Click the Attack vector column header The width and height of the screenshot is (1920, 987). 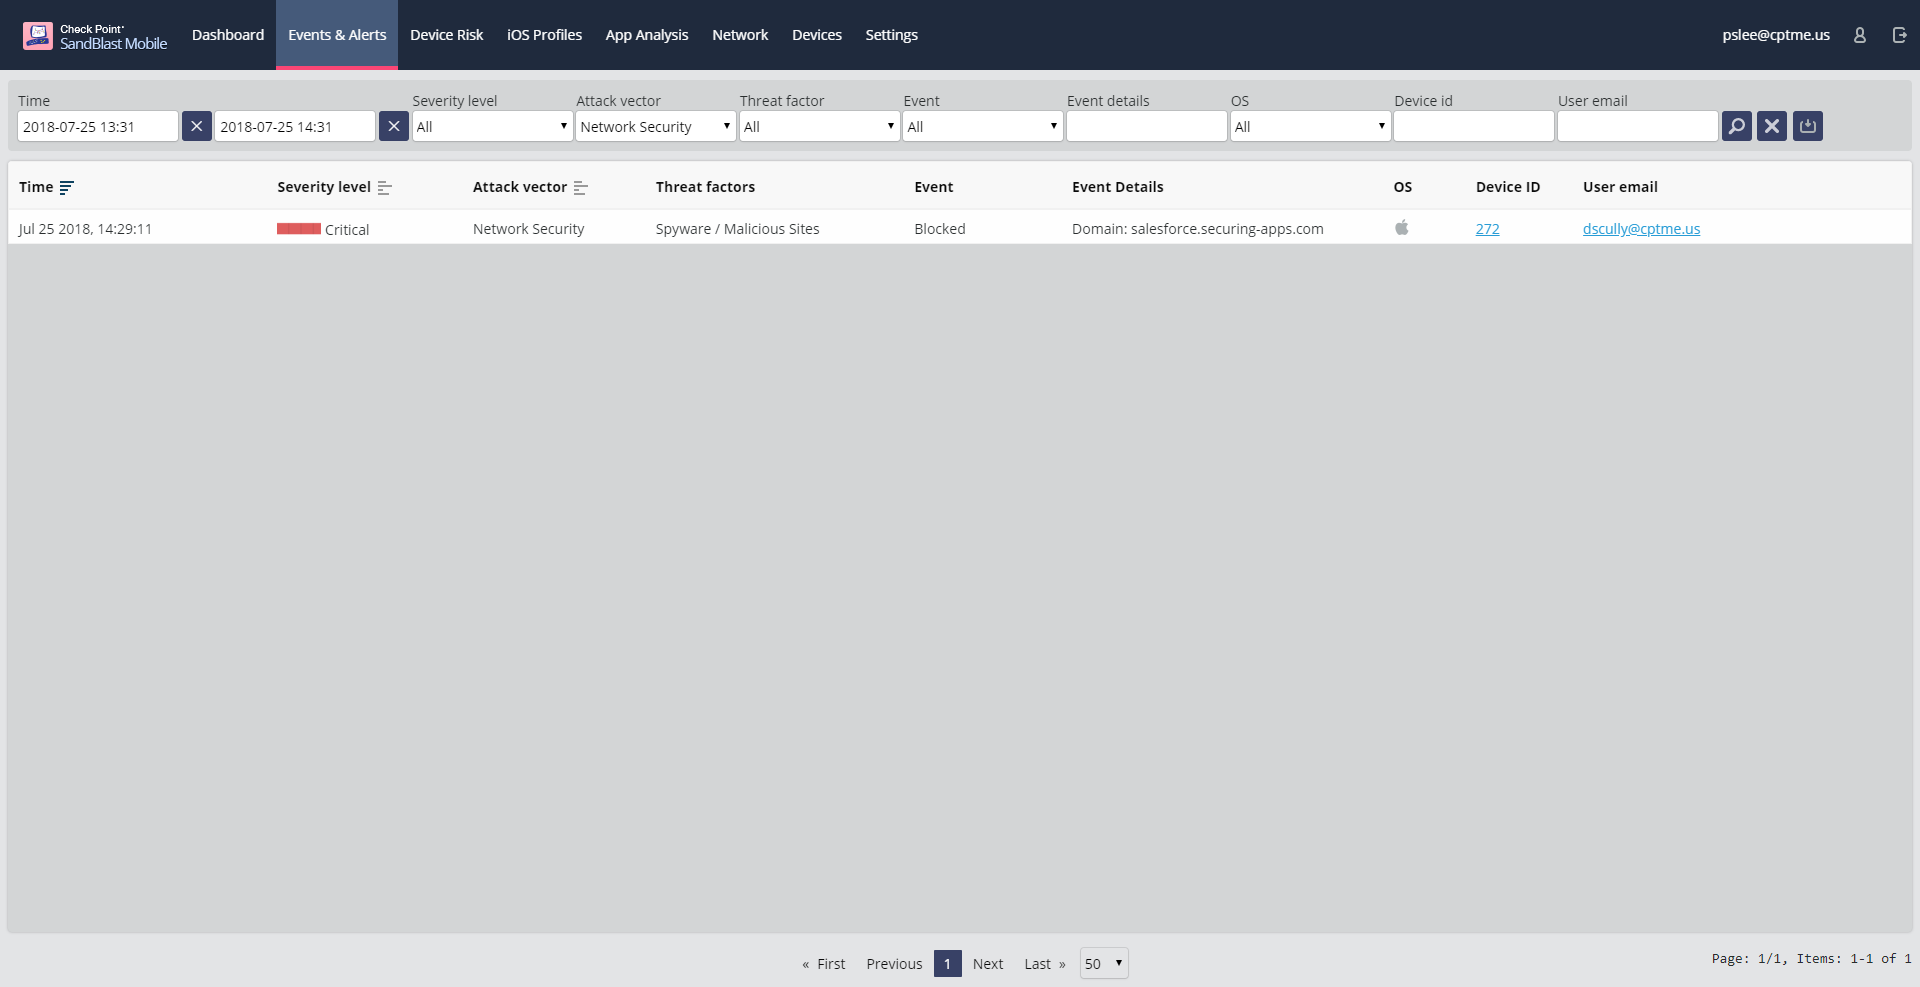520,187
